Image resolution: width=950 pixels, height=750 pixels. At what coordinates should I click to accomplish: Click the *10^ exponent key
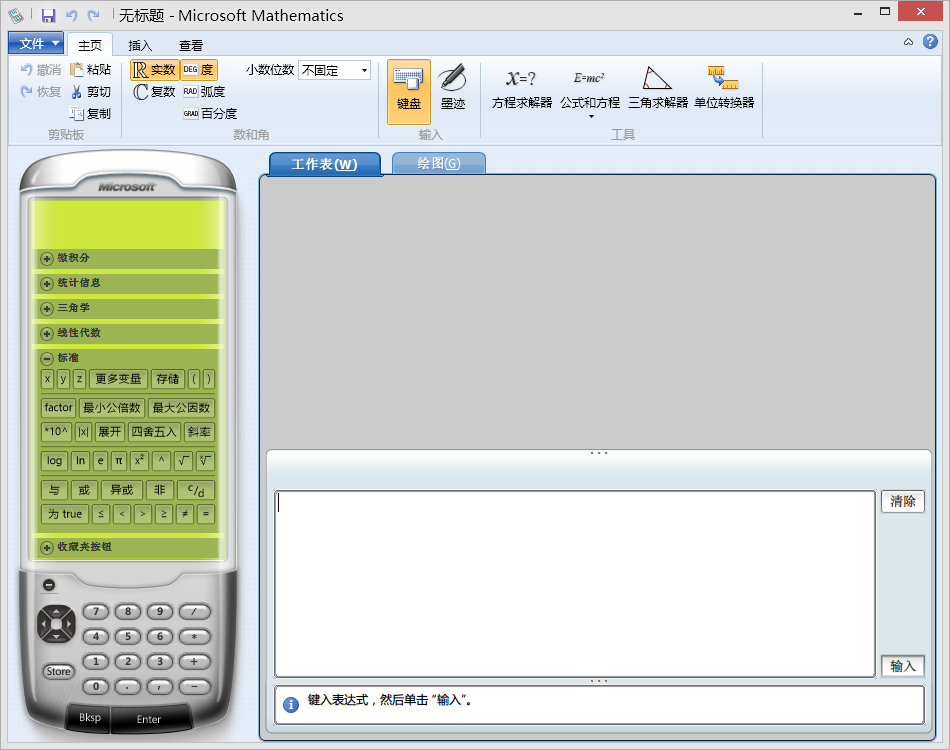click(x=56, y=432)
